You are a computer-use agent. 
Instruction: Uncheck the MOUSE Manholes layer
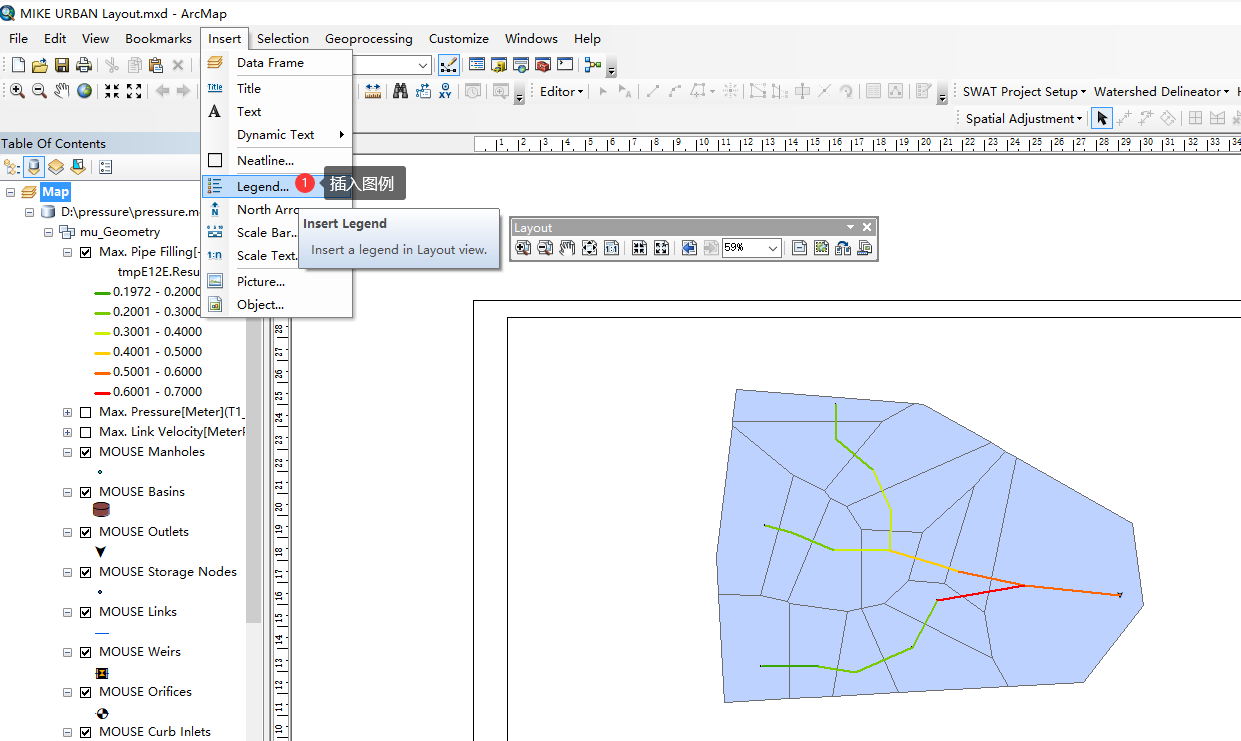(85, 452)
